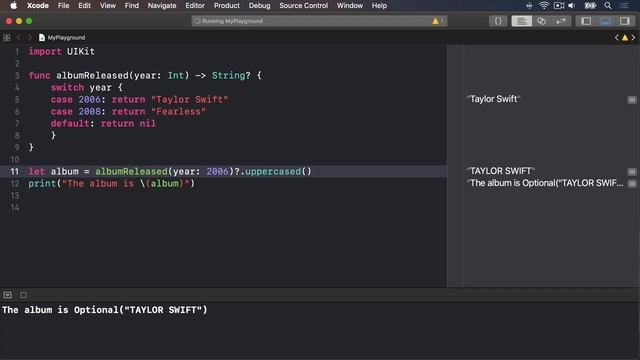Image resolution: width=640 pixels, height=360 pixels.
Task: Open the Help menu
Action: 379,5
